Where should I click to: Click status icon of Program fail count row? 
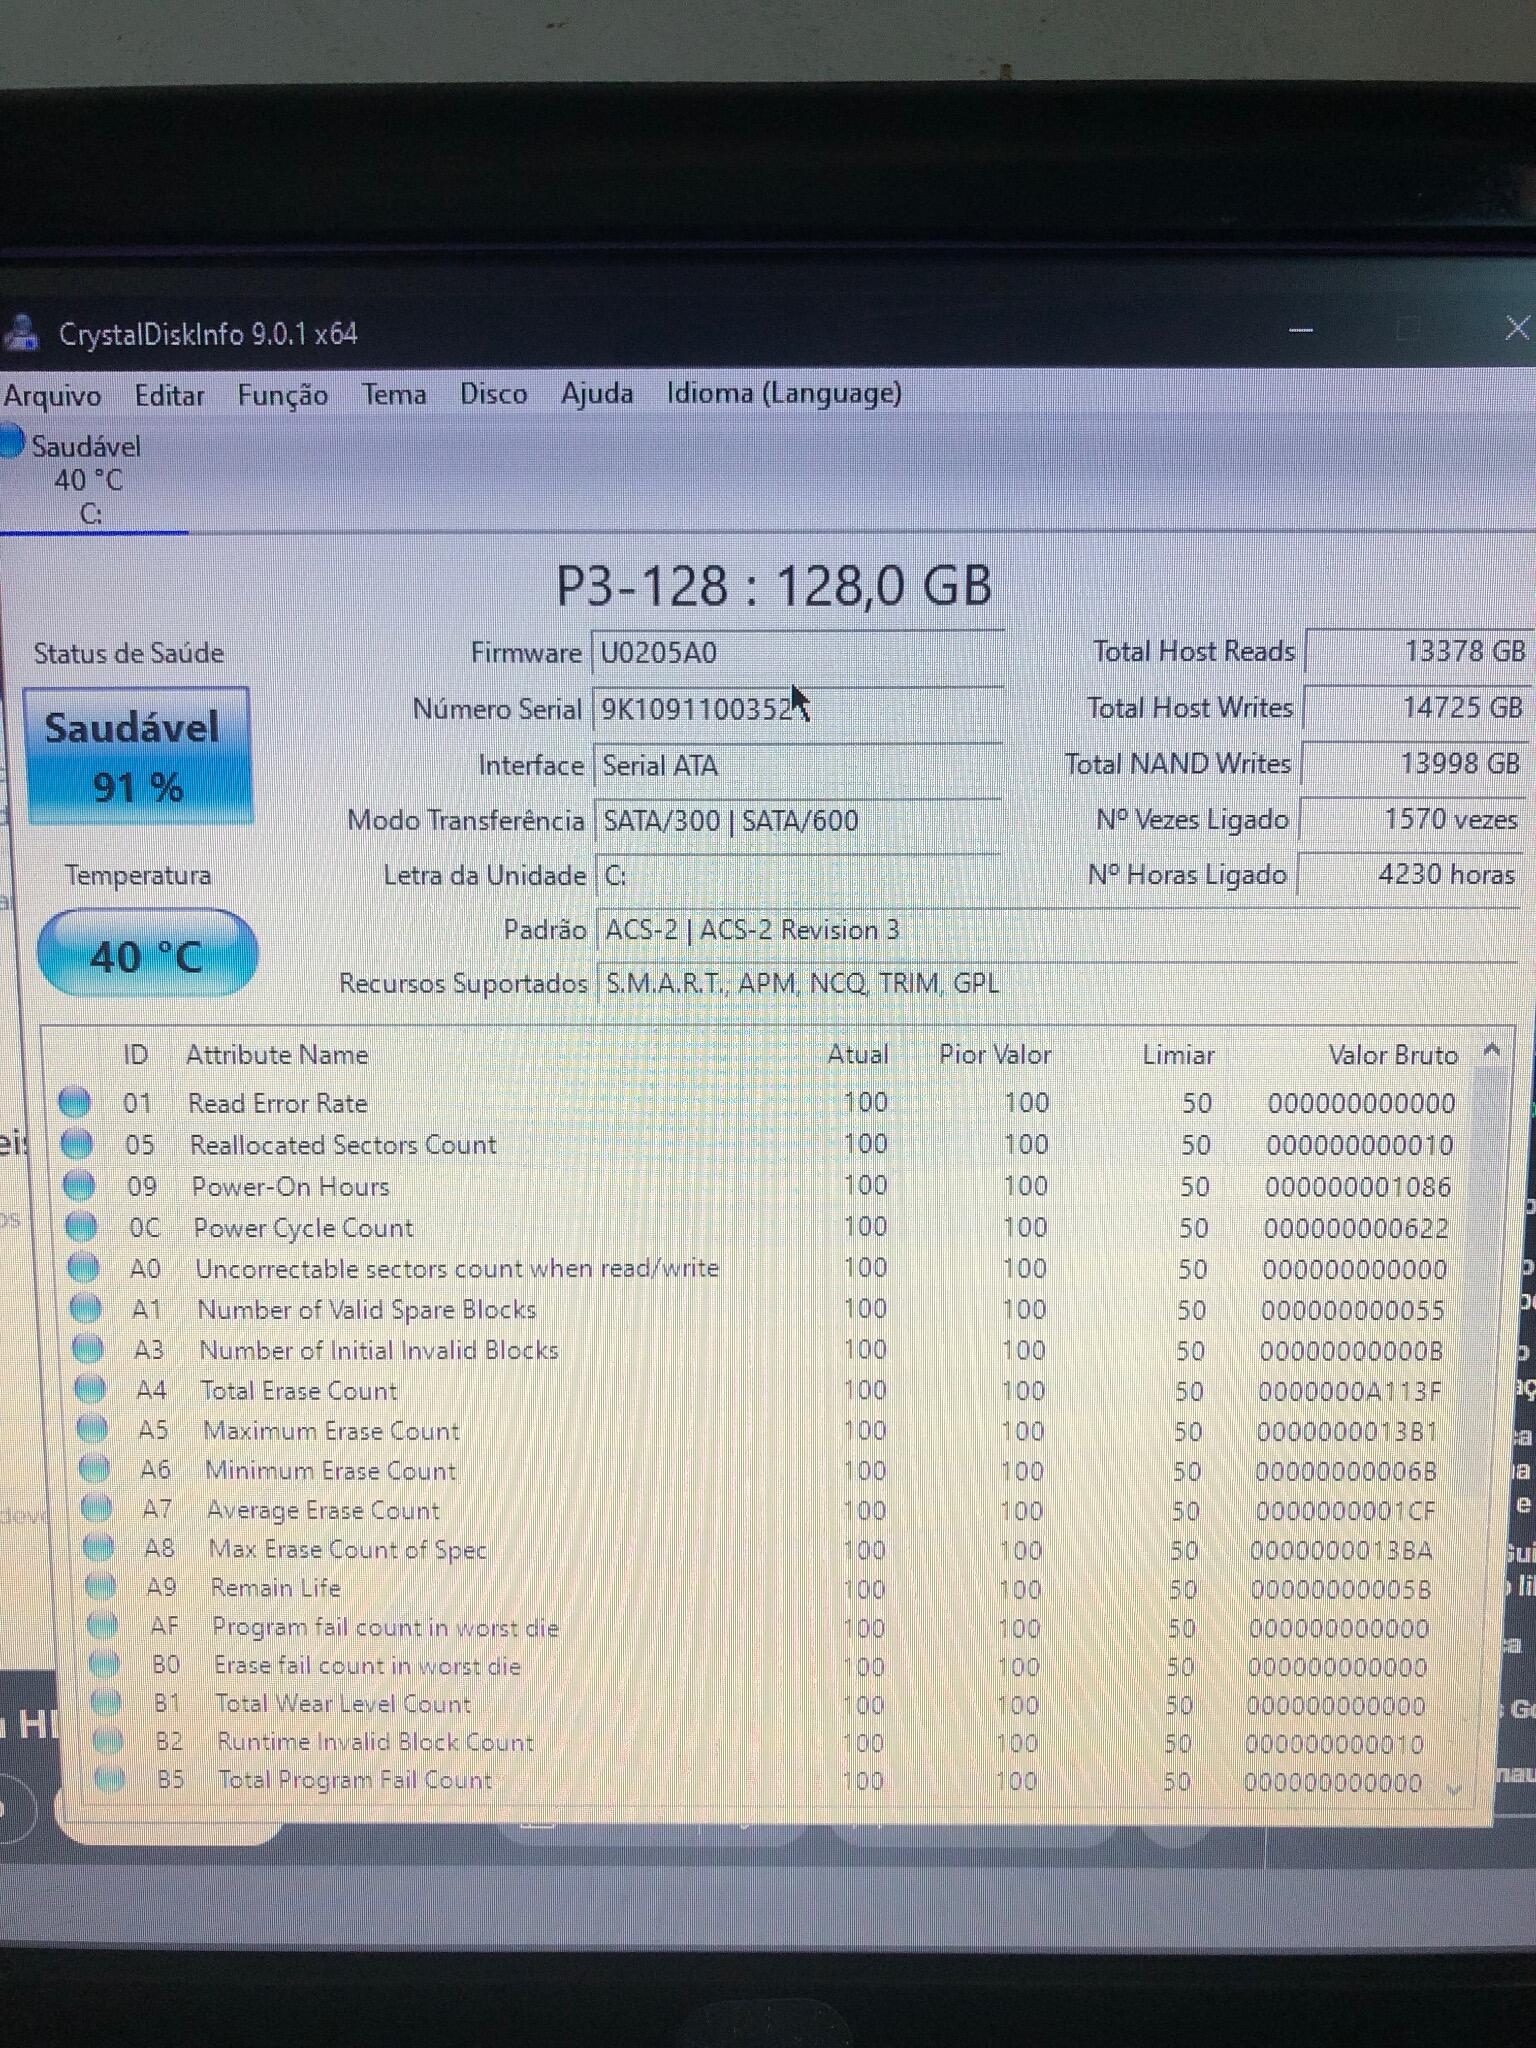pyautogui.click(x=102, y=1625)
